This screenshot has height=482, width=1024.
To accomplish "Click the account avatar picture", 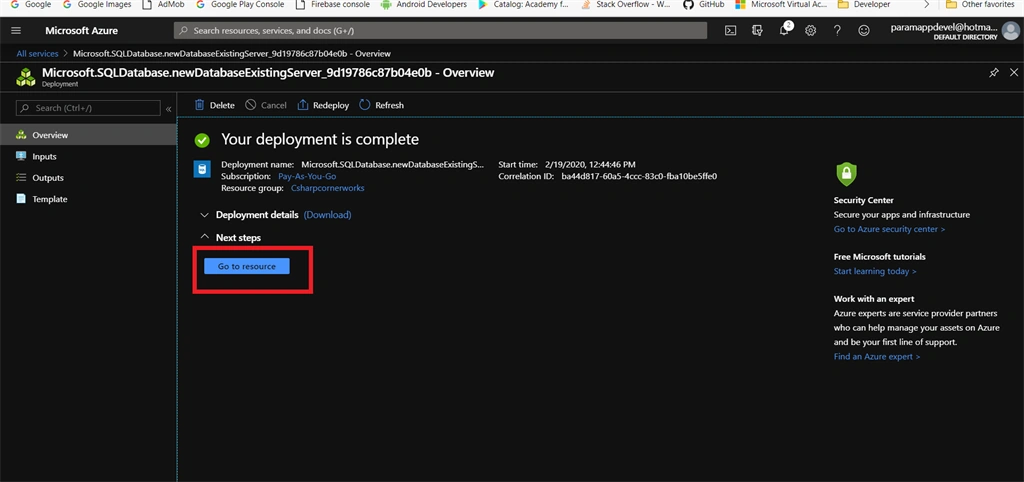I will (x=1010, y=31).
